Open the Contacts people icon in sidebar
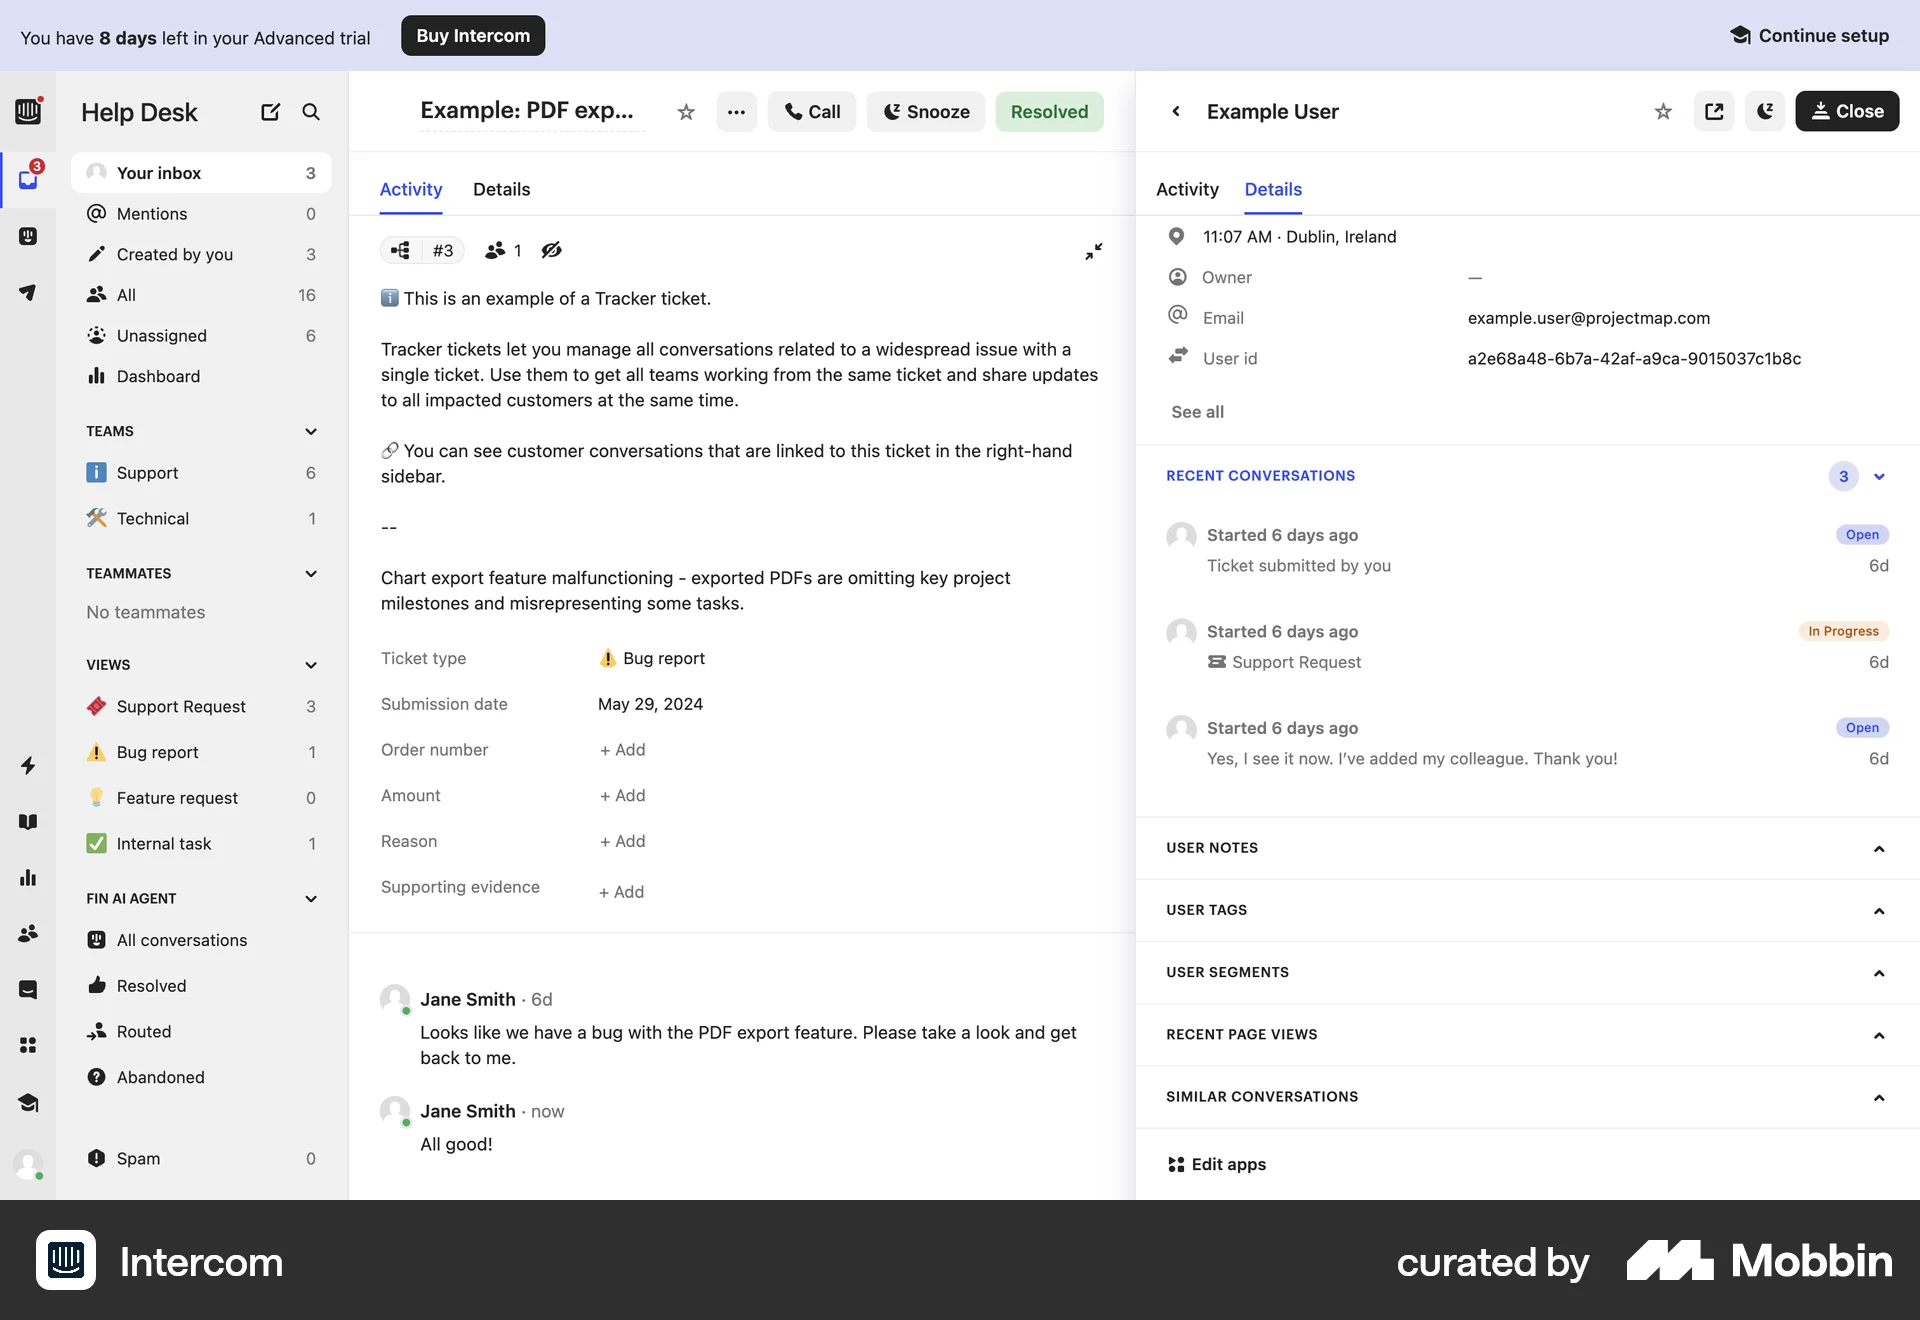This screenshot has width=1920, height=1320. point(28,933)
